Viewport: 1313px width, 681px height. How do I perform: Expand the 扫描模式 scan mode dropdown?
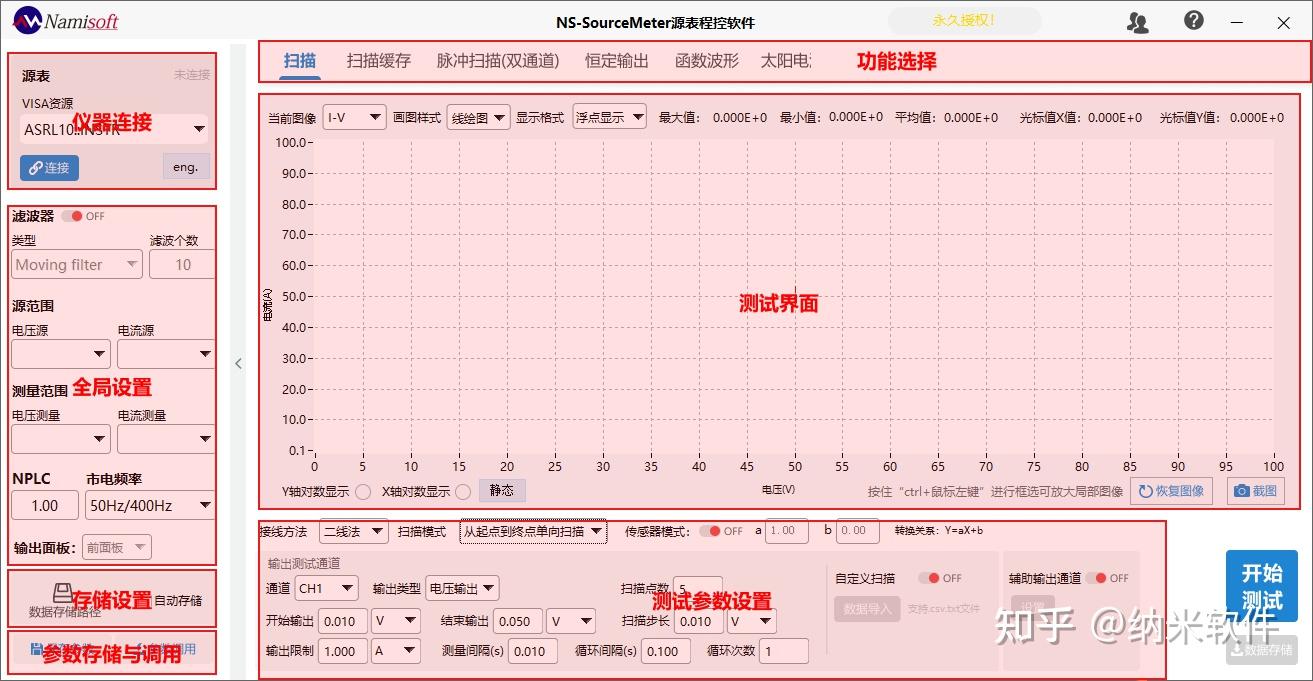[533, 531]
